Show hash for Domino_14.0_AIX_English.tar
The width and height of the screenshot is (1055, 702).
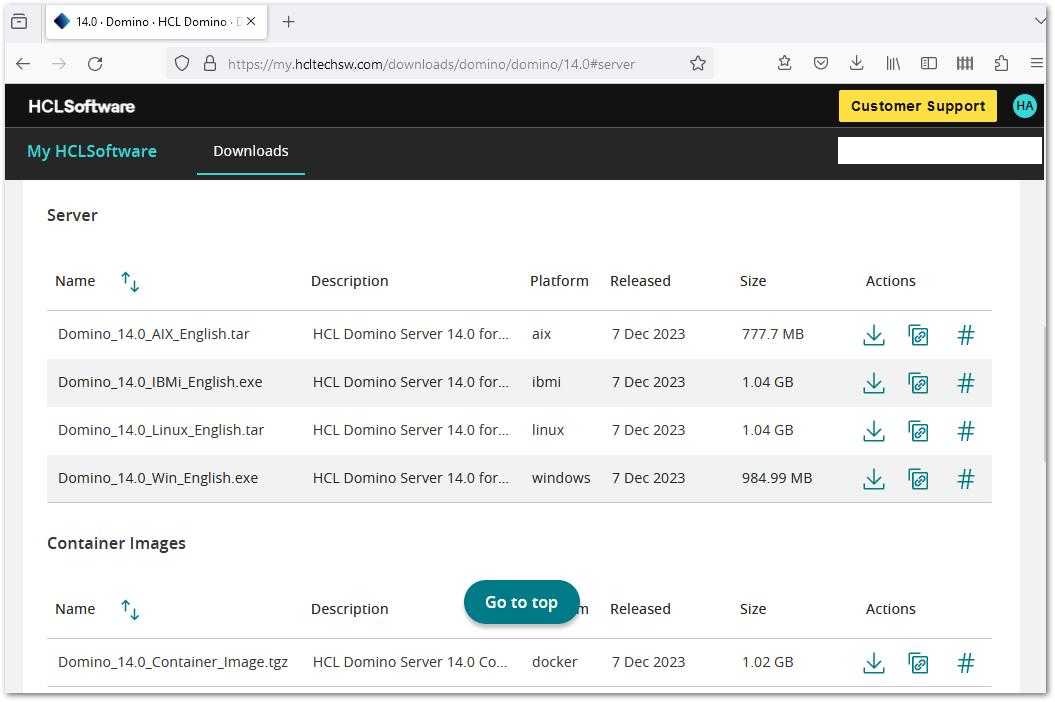[966, 335]
